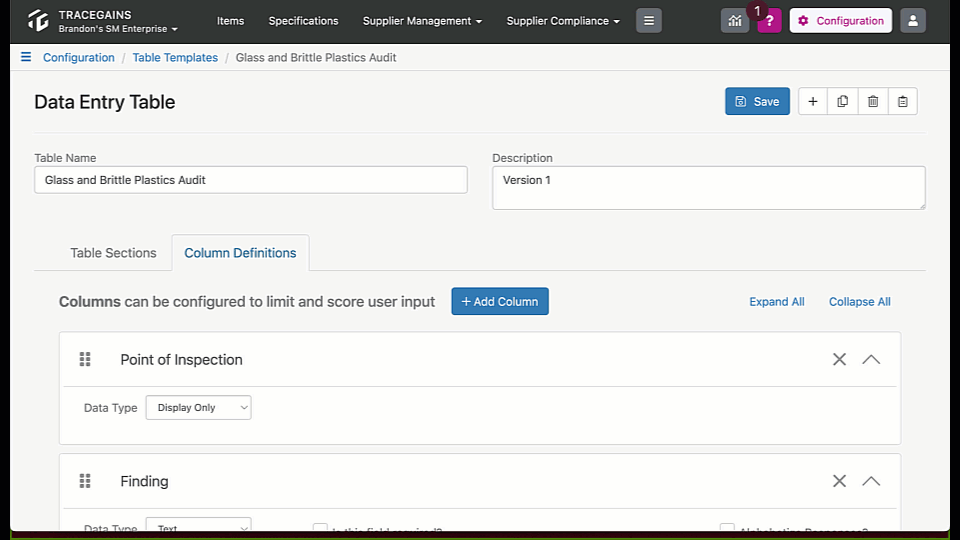The width and height of the screenshot is (960, 540).
Task: Open the analytics chart icon
Action: click(735, 21)
